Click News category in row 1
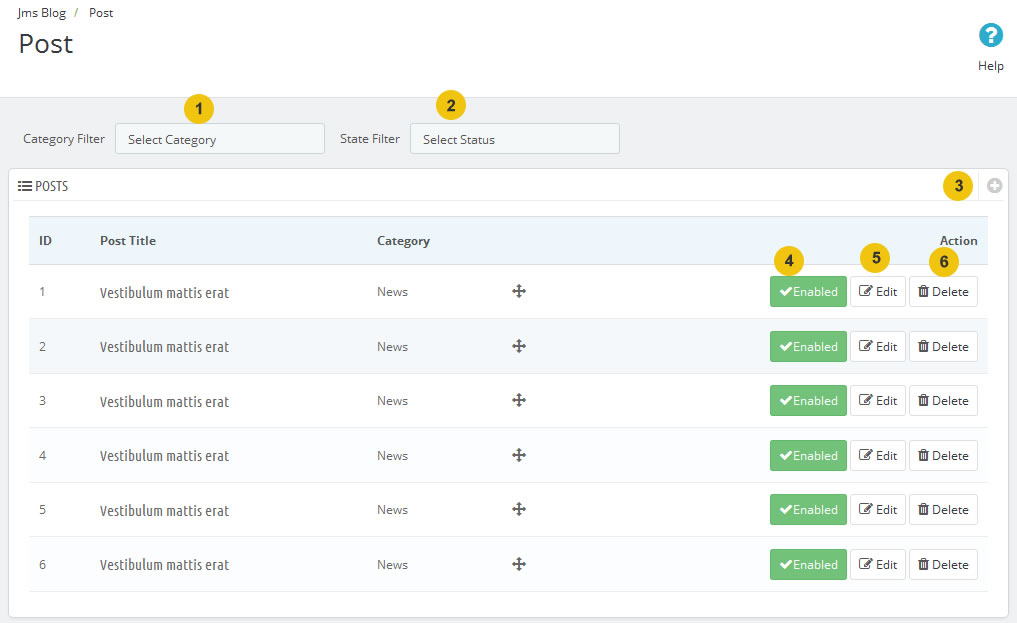1017x623 pixels. tap(392, 292)
